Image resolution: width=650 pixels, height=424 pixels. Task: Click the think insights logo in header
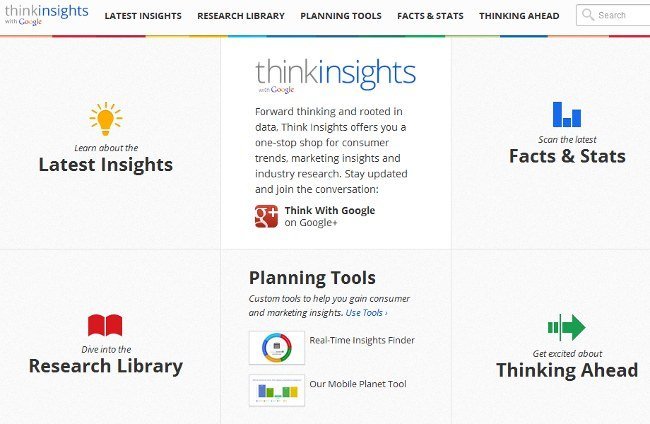[44, 14]
